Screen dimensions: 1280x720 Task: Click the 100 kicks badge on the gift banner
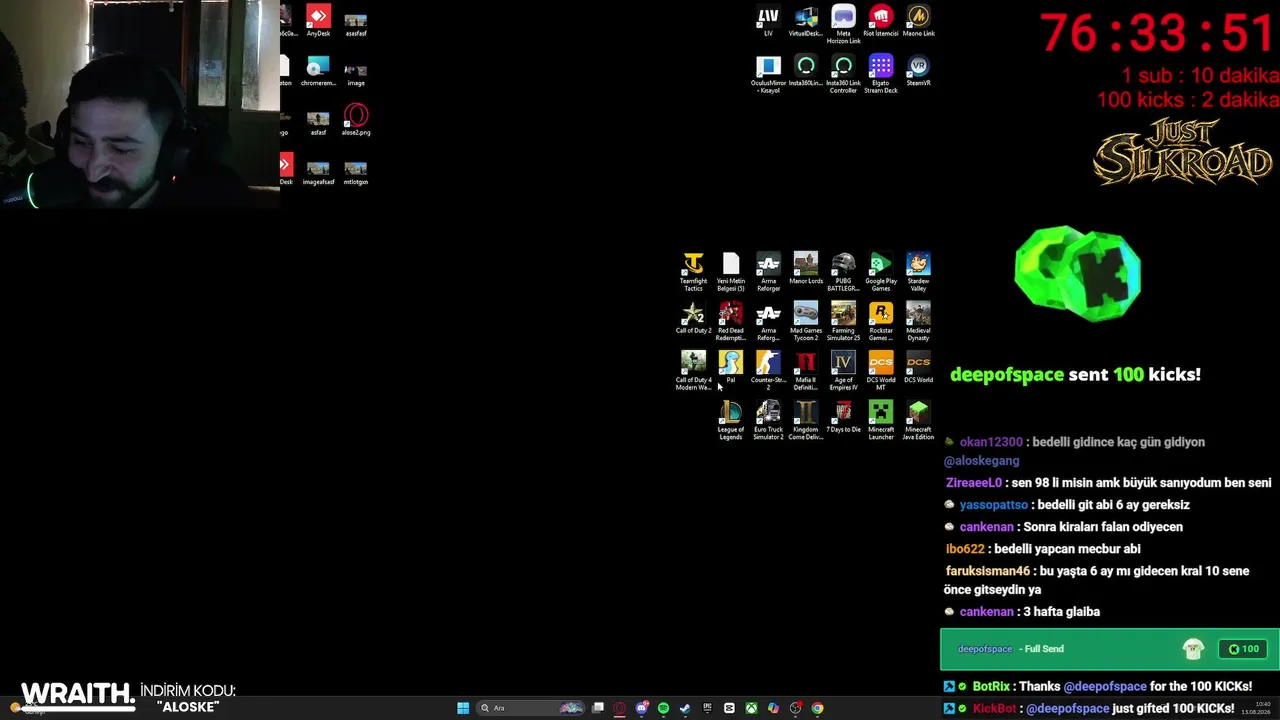[x=1243, y=649]
